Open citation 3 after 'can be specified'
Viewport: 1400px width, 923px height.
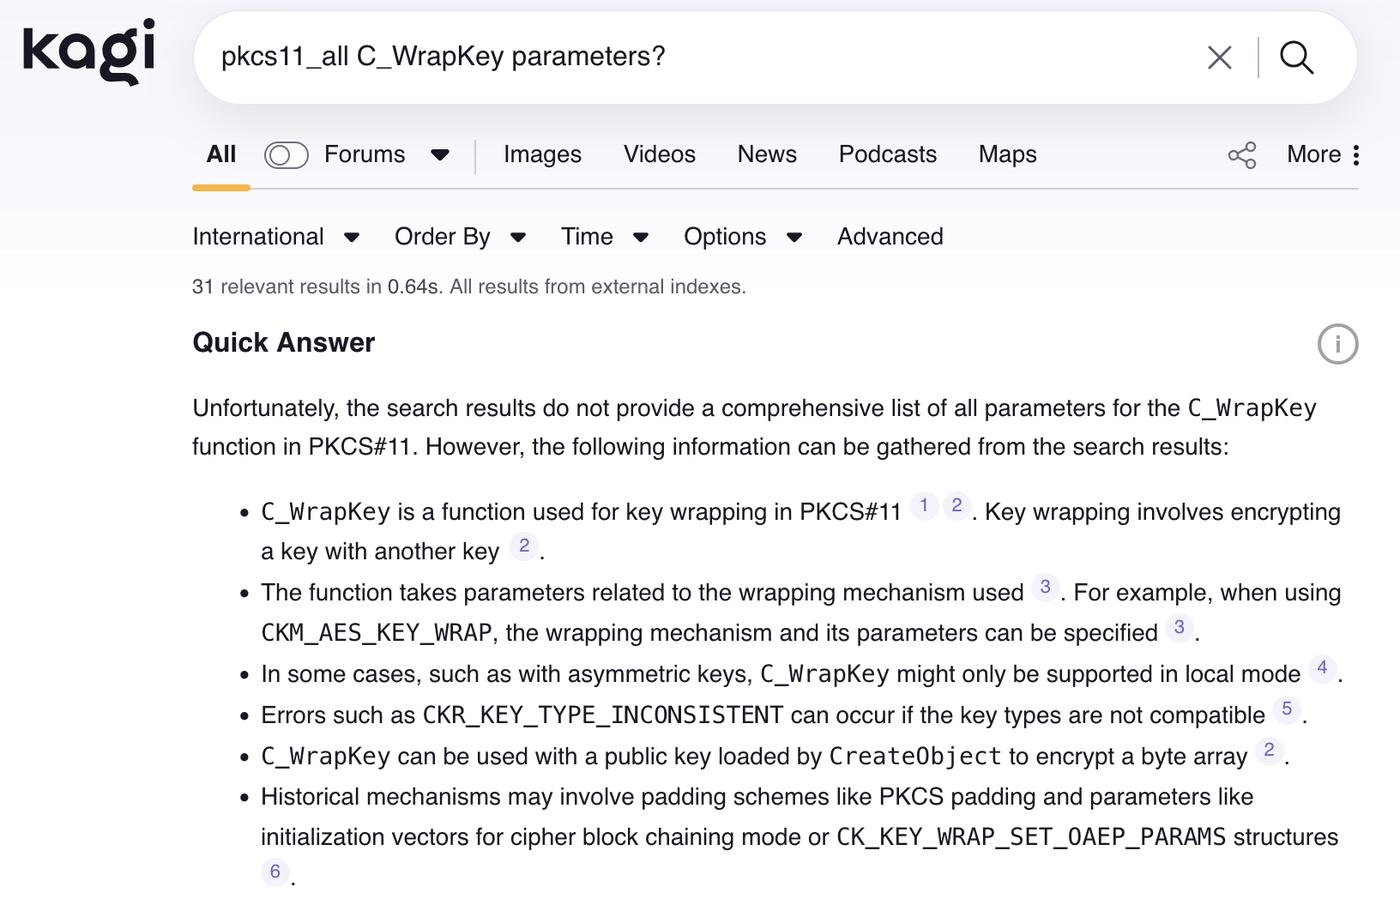pyautogui.click(x=1179, y=628)
